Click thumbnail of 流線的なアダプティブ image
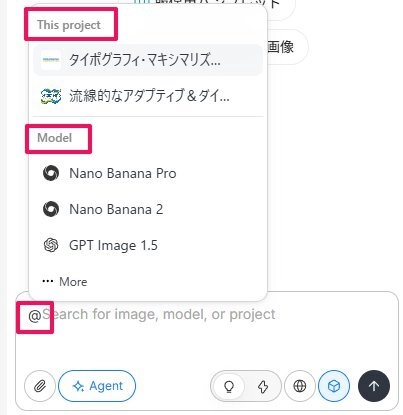Screen dimensions: 403x415 pos(51,96)
